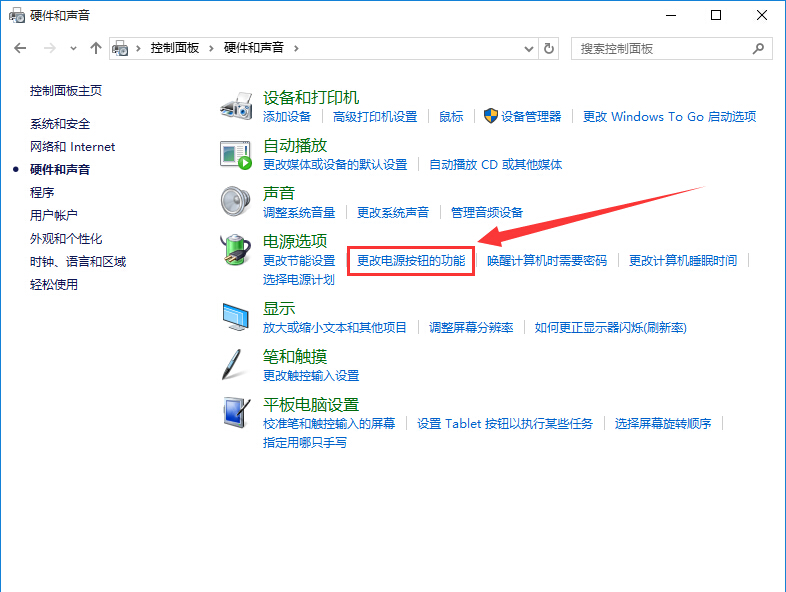Image resolution: width=786 pixels, height=592 pixels.
Task: Click the 设备管理器 link
Action: pyautogui.click(x=531, y=117)
